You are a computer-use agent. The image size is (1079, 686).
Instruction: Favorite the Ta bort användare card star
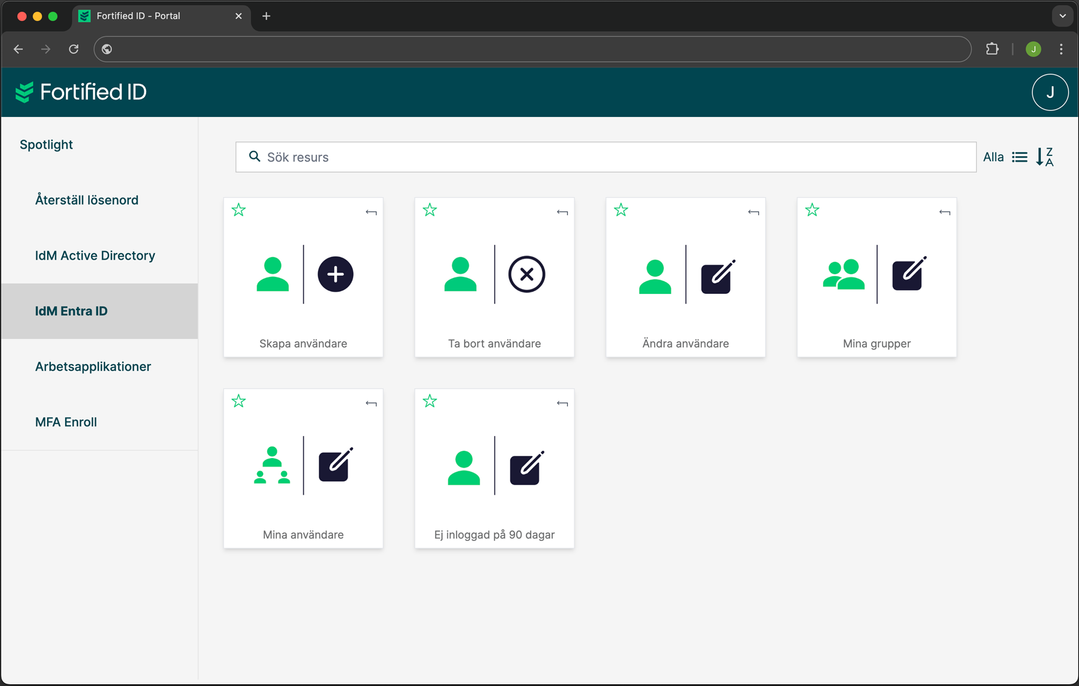[x=430, y=210]
